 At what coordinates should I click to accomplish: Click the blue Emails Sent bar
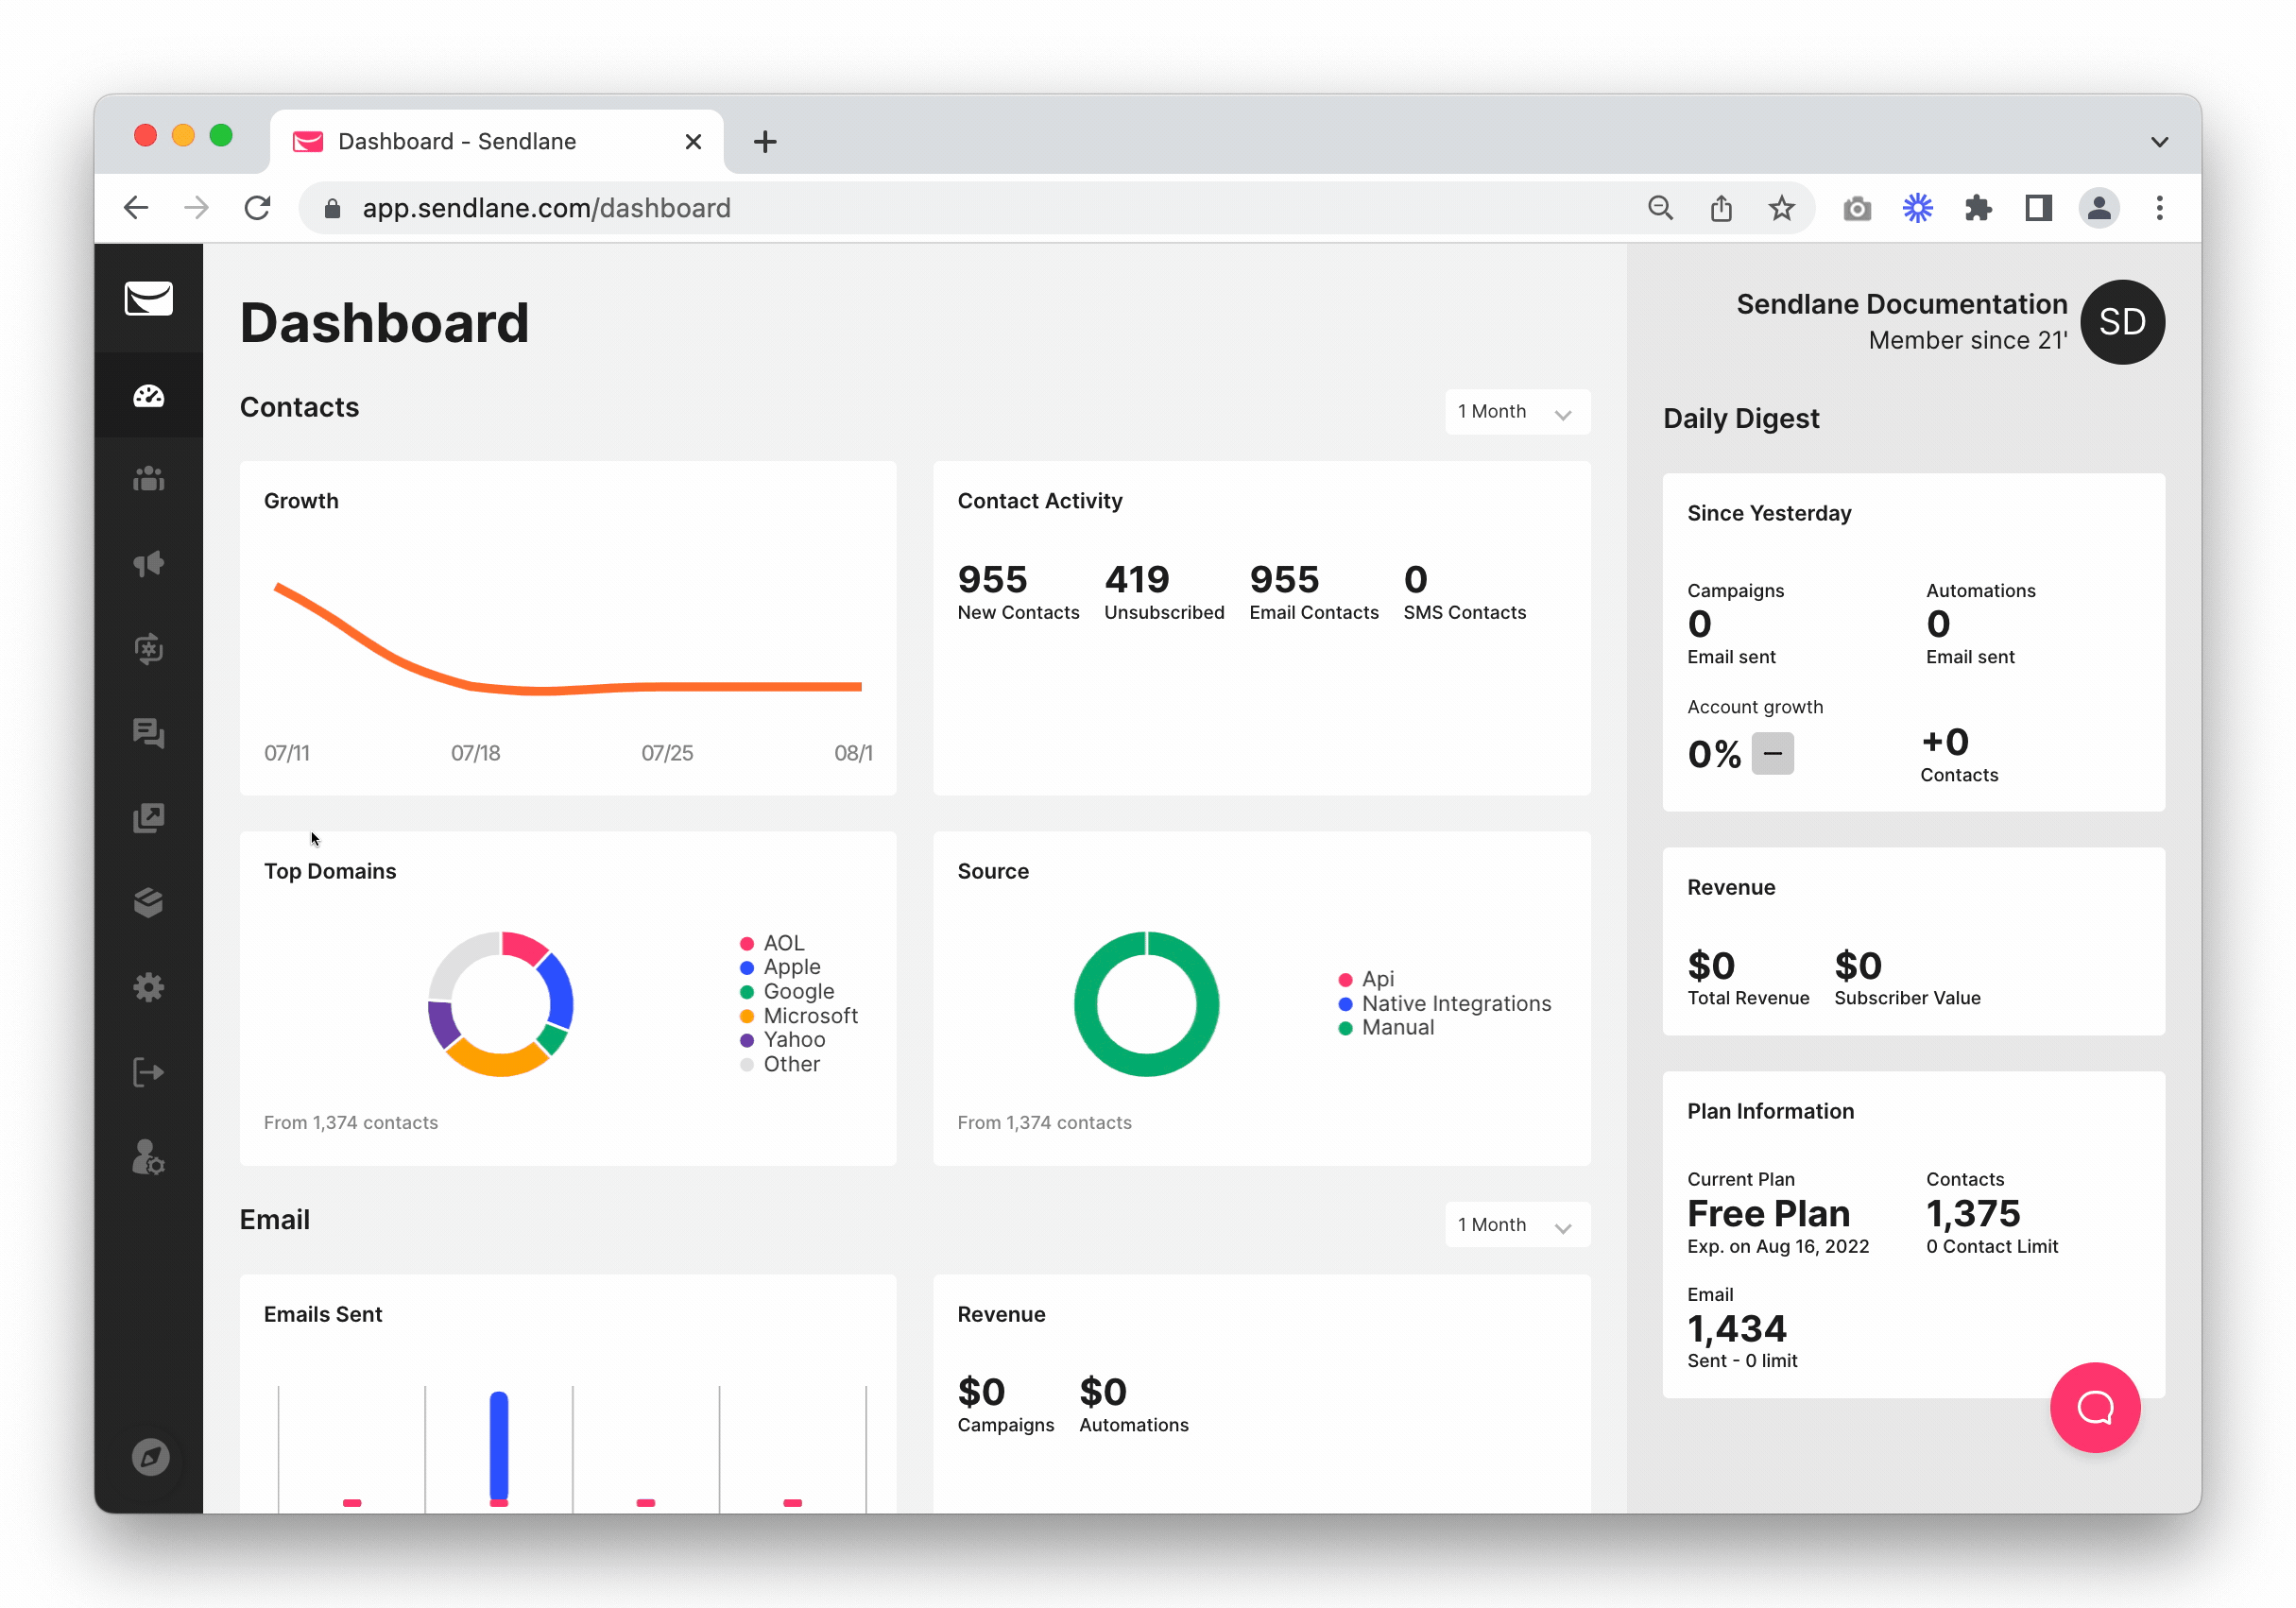[498, 1447]
